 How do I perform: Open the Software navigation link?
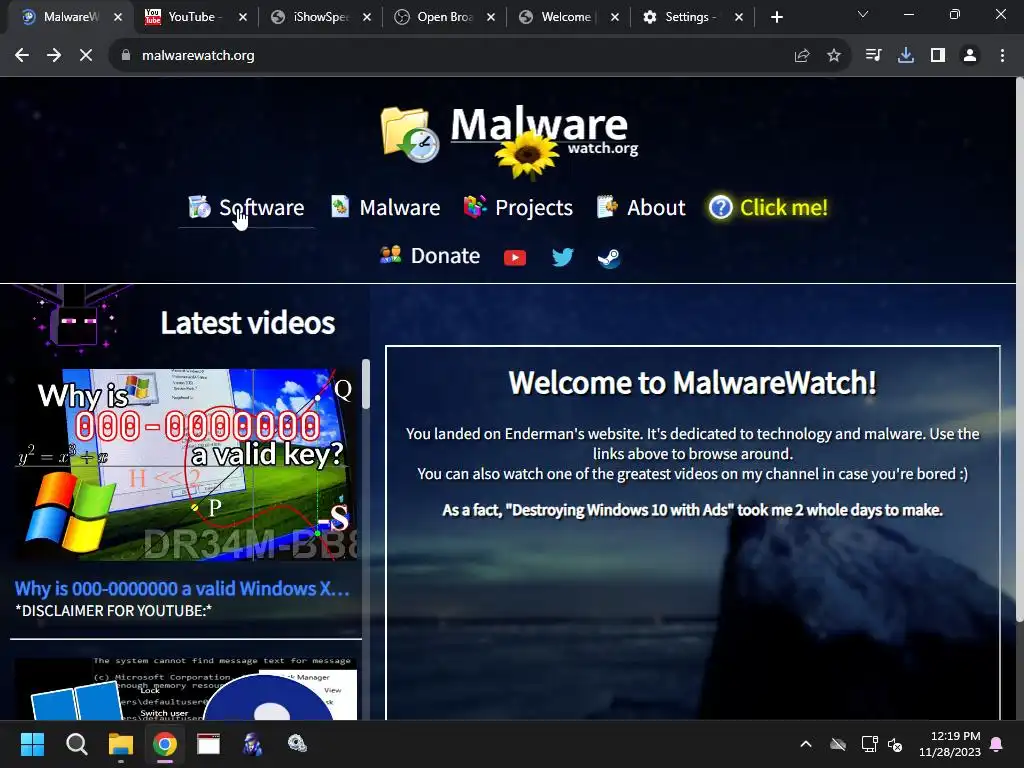[x=246, y=208]
